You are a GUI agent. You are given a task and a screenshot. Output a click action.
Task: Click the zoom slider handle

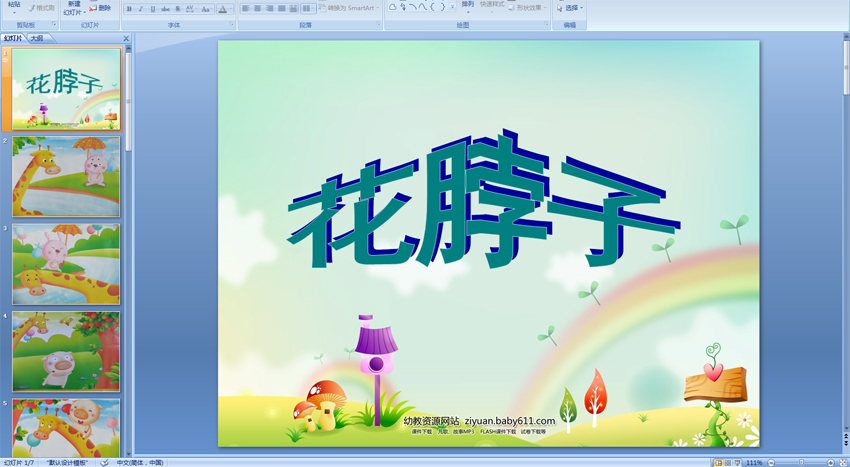[x=802, y=463]
